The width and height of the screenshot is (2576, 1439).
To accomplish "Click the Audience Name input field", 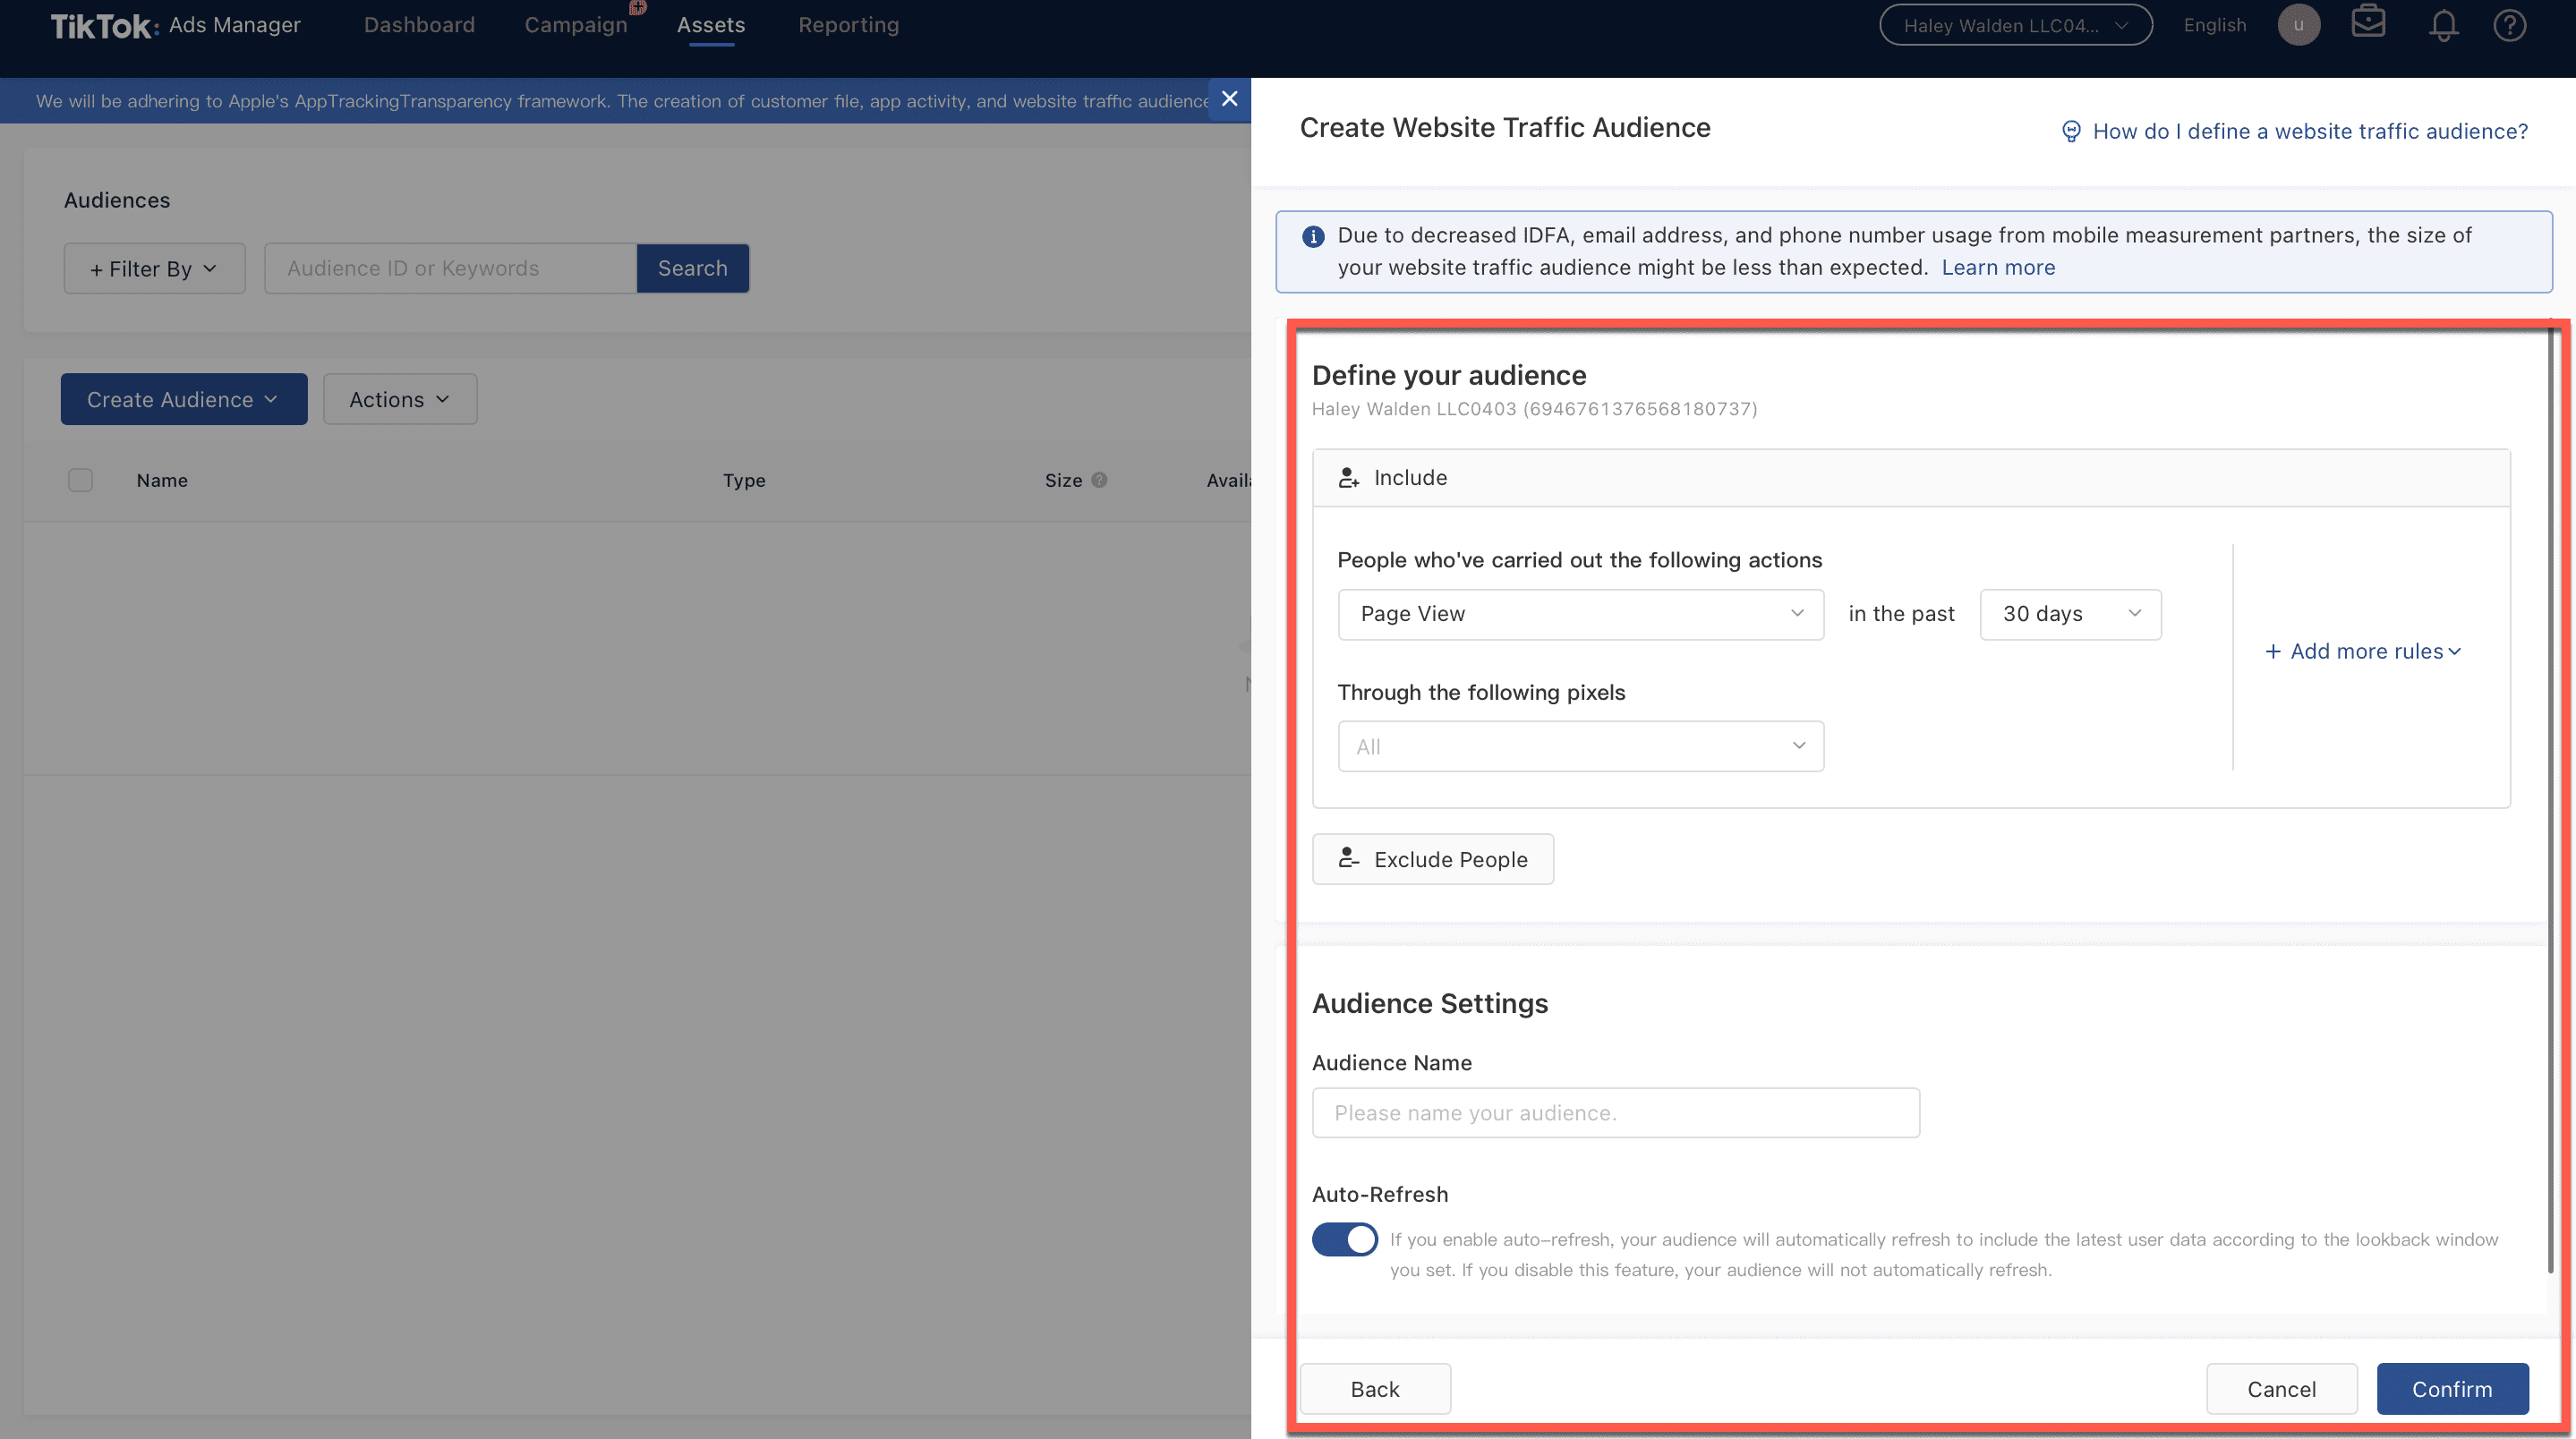I will [x=1615, y=1113].
